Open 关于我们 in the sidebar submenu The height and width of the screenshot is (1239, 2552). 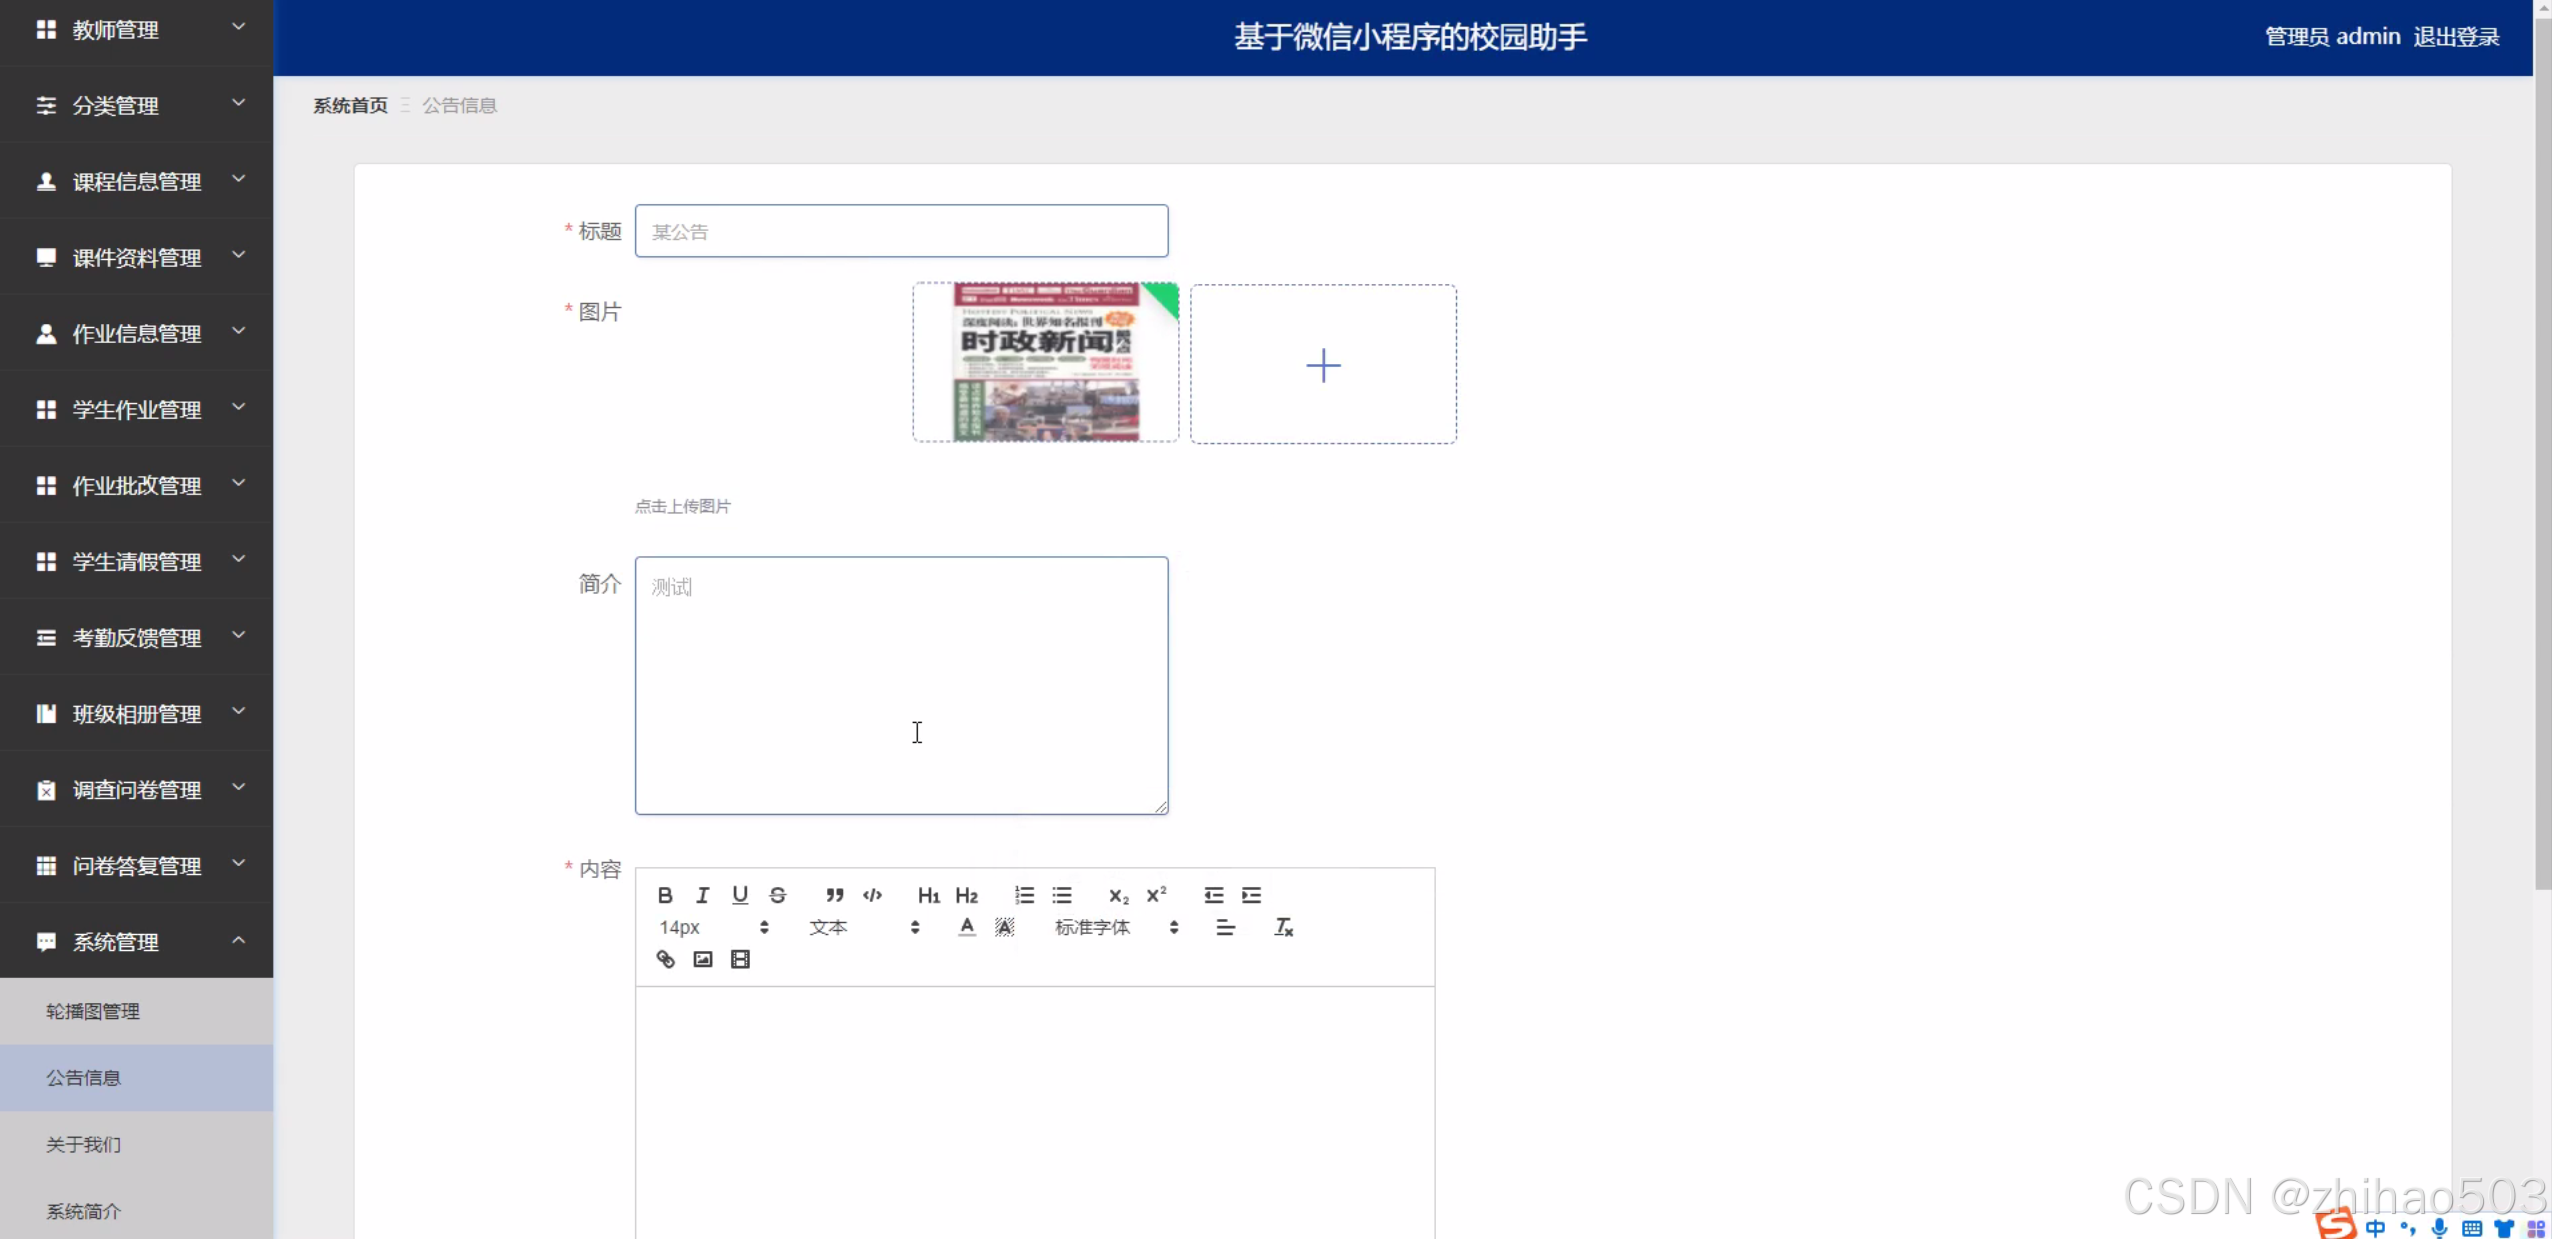click(84, 1144)
